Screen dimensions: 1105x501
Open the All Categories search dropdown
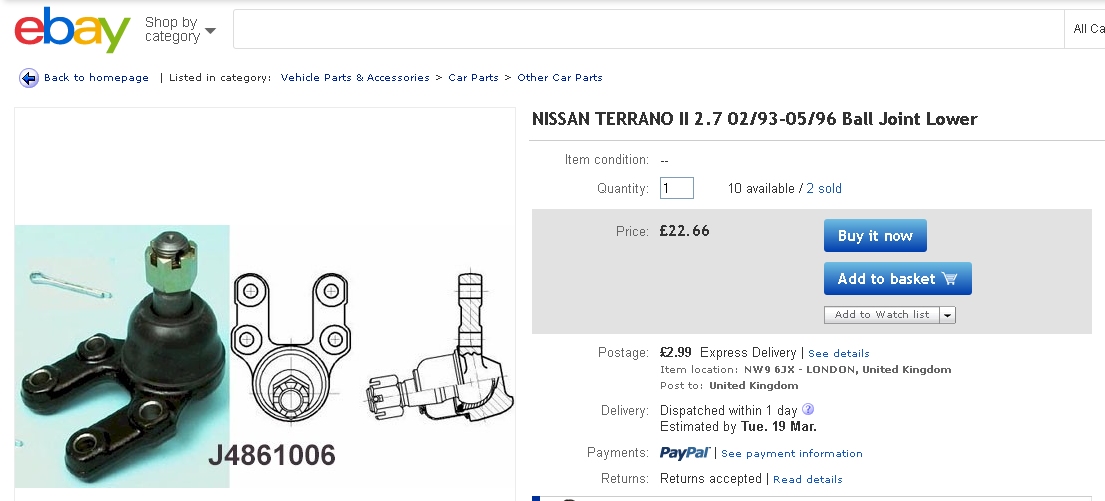pyautogui.click(x=1087, y=29)
